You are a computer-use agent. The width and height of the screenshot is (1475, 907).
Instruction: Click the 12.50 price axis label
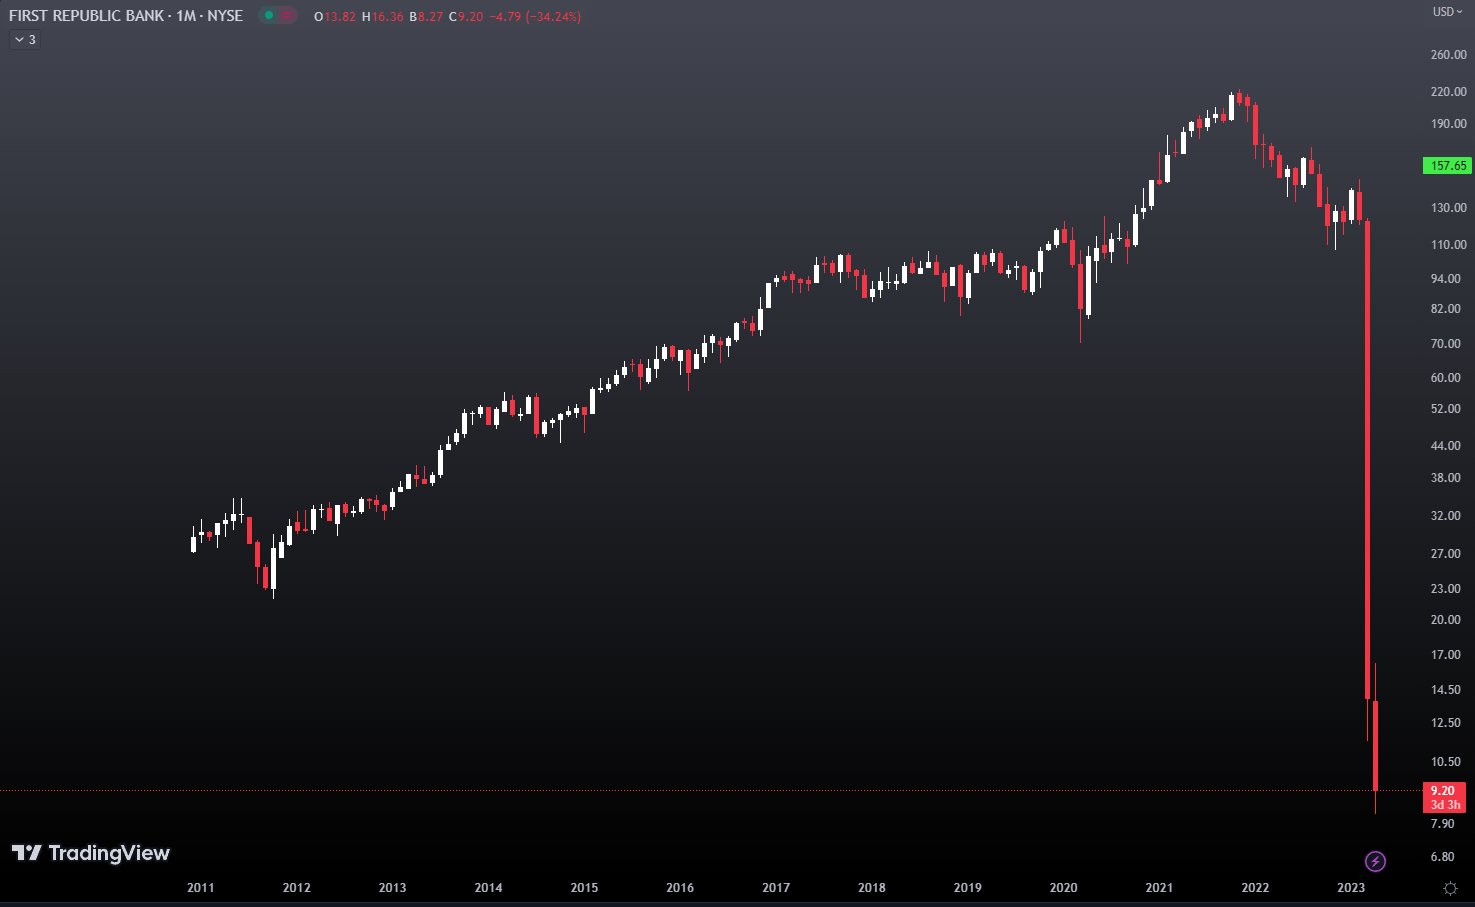1446,723
